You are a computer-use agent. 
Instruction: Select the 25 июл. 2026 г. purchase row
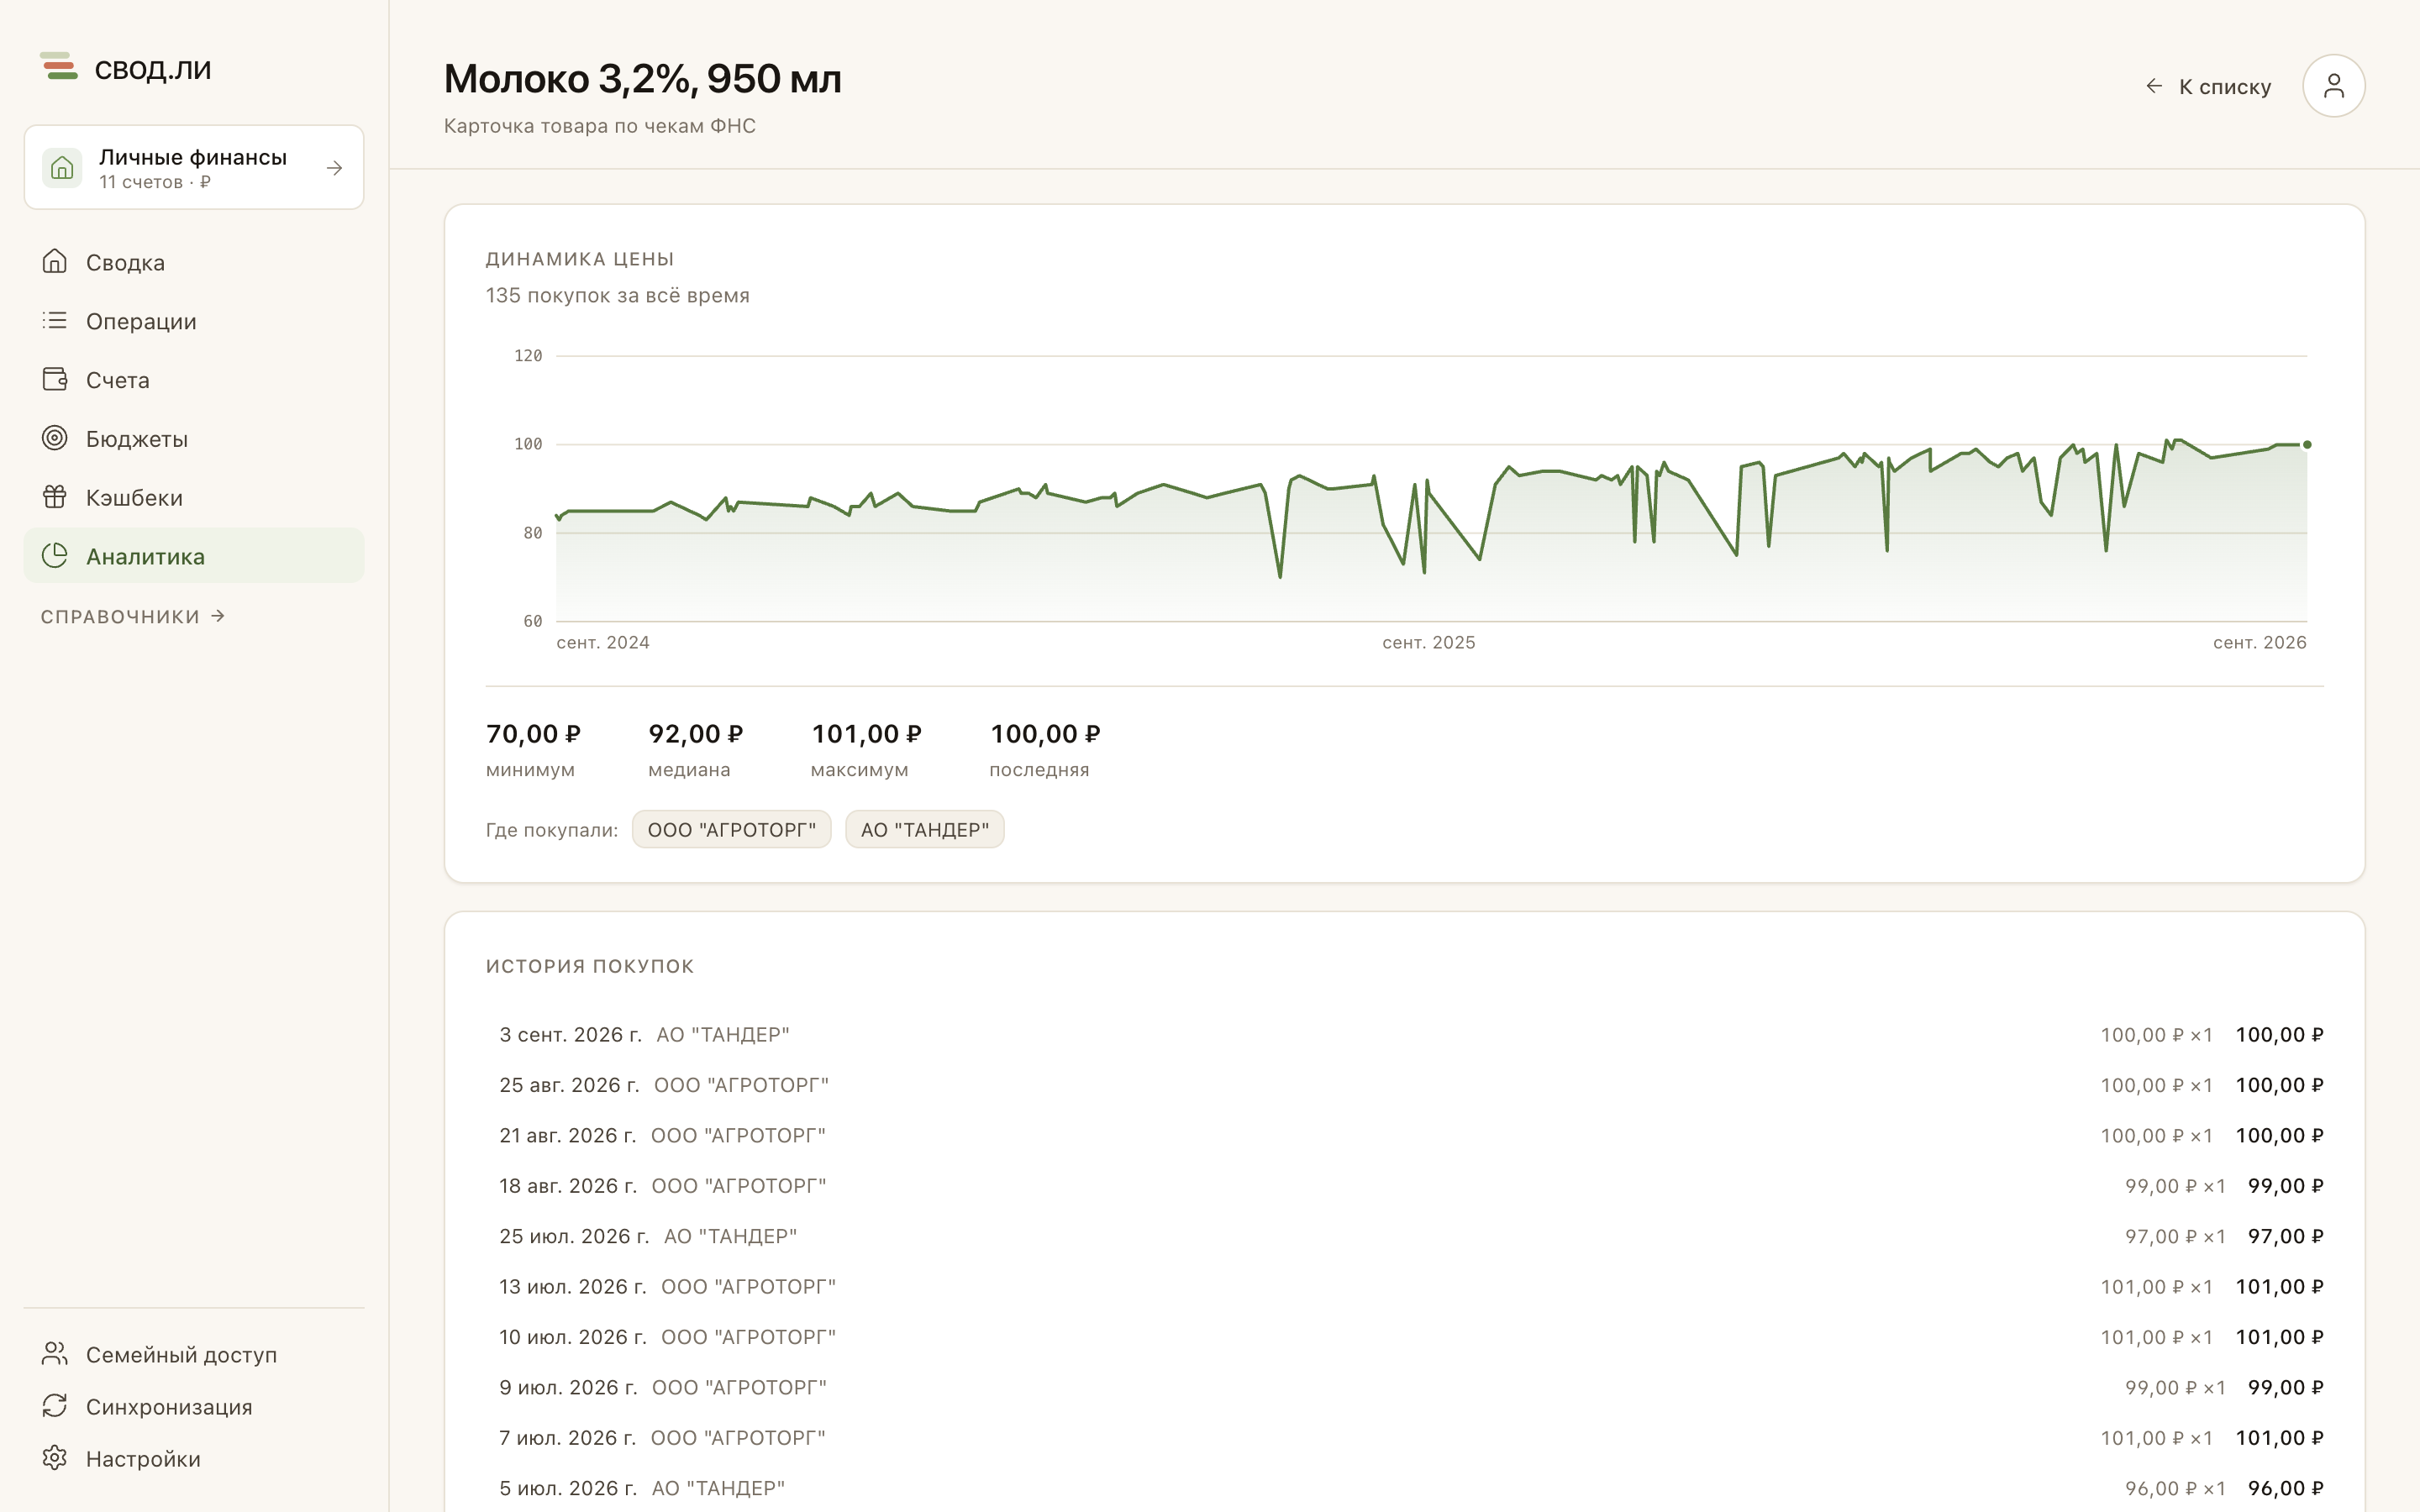(x=1404, y=1236)
